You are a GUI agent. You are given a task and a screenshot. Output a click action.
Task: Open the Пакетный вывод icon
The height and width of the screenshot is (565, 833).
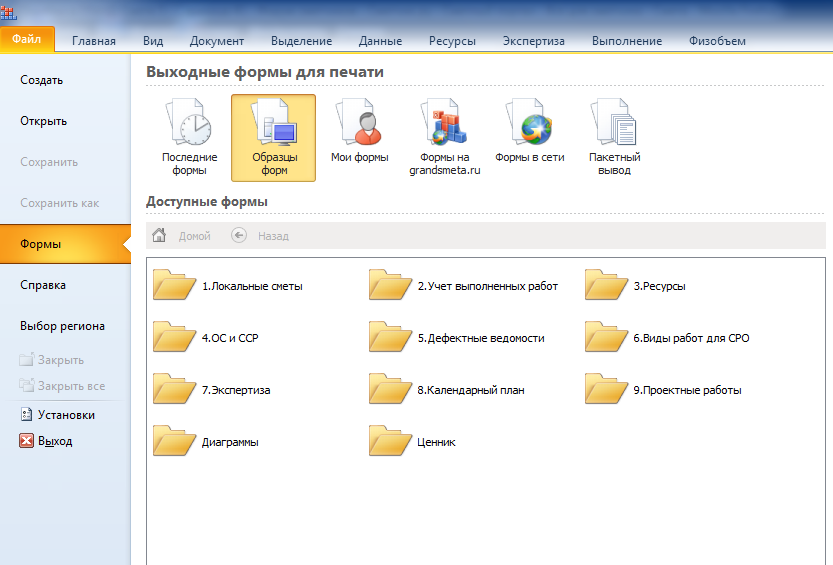(x=614, y=138)
